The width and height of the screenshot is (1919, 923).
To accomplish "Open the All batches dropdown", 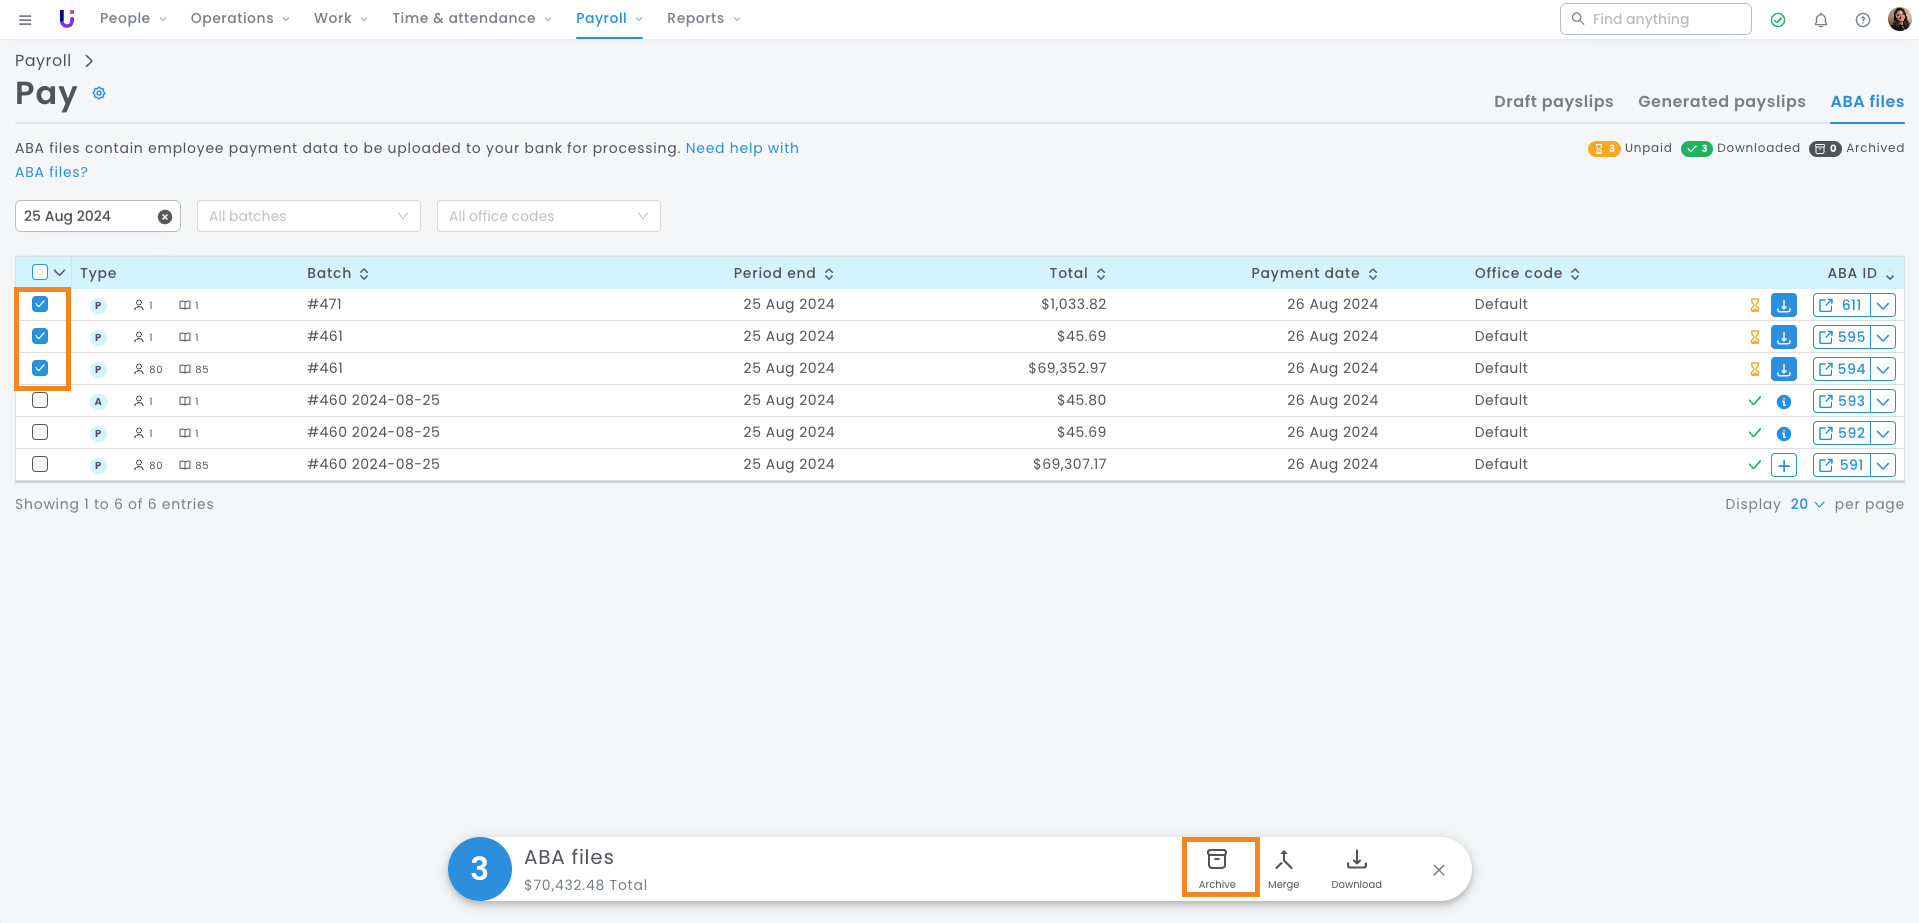I will [308, 216].
